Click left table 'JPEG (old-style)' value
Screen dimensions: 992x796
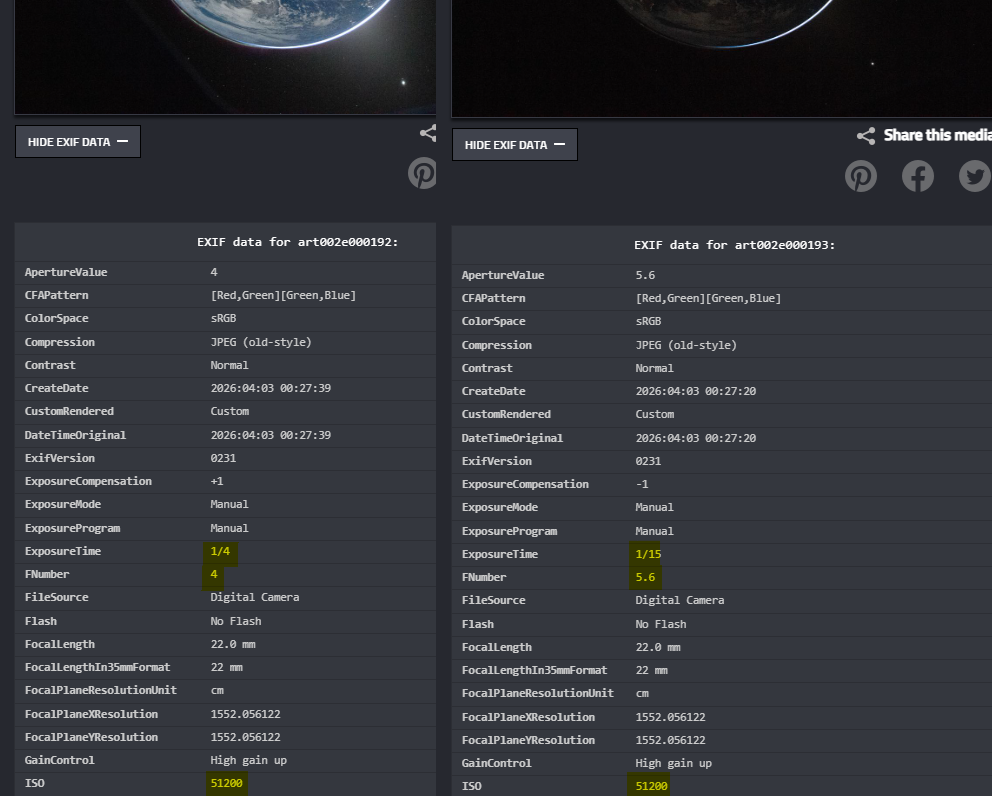pos(261,342)
